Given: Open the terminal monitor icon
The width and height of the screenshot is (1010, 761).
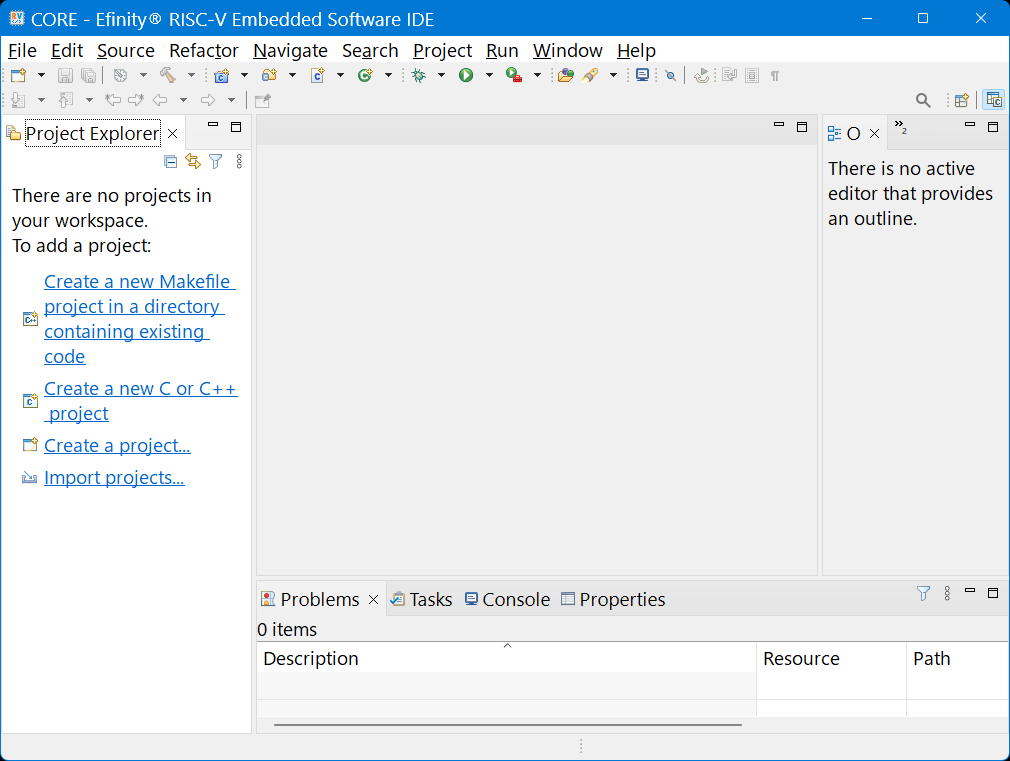Looking at the screenshot, I should click(x=642, y=75).
